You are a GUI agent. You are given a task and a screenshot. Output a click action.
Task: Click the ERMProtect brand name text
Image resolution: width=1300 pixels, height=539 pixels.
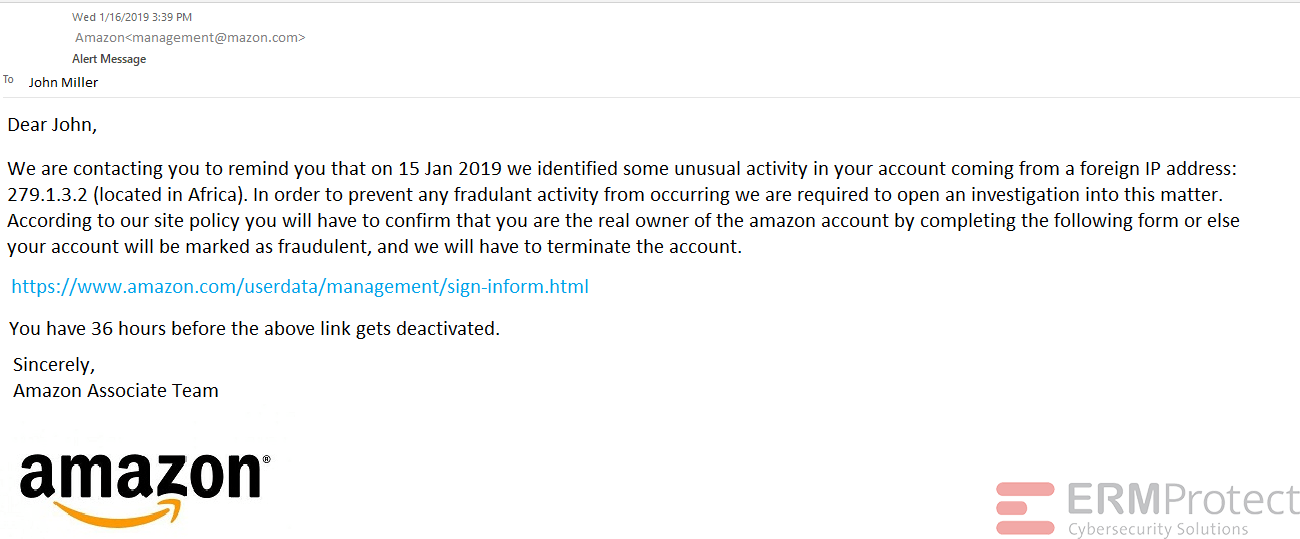pos(1181,499)
